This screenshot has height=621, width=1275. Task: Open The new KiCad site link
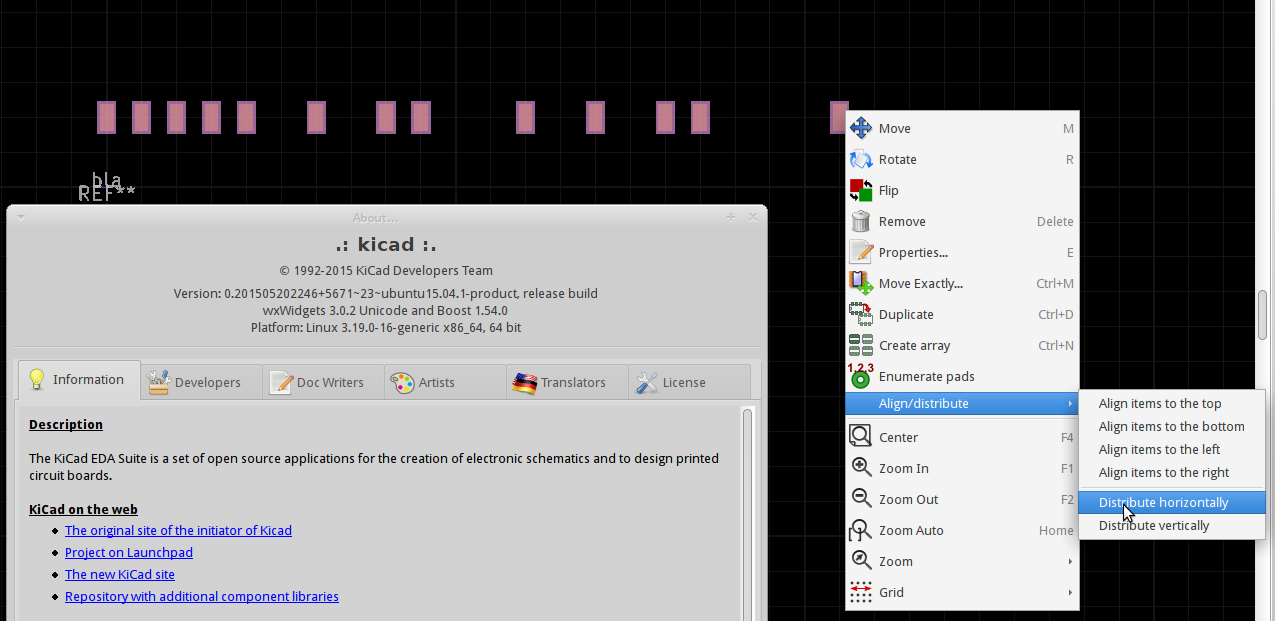pos(120,574)
